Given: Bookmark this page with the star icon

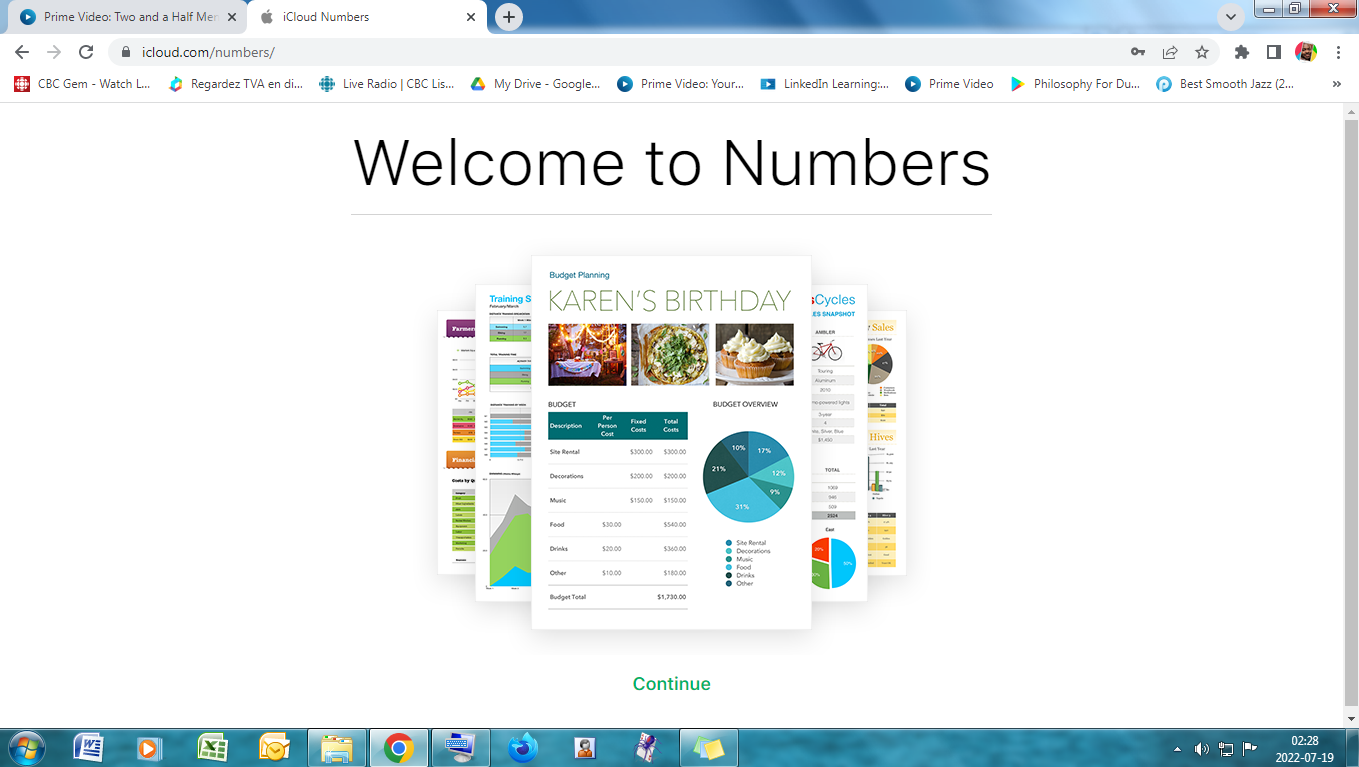Looking at the screenshot, I should coord(1202,52).
